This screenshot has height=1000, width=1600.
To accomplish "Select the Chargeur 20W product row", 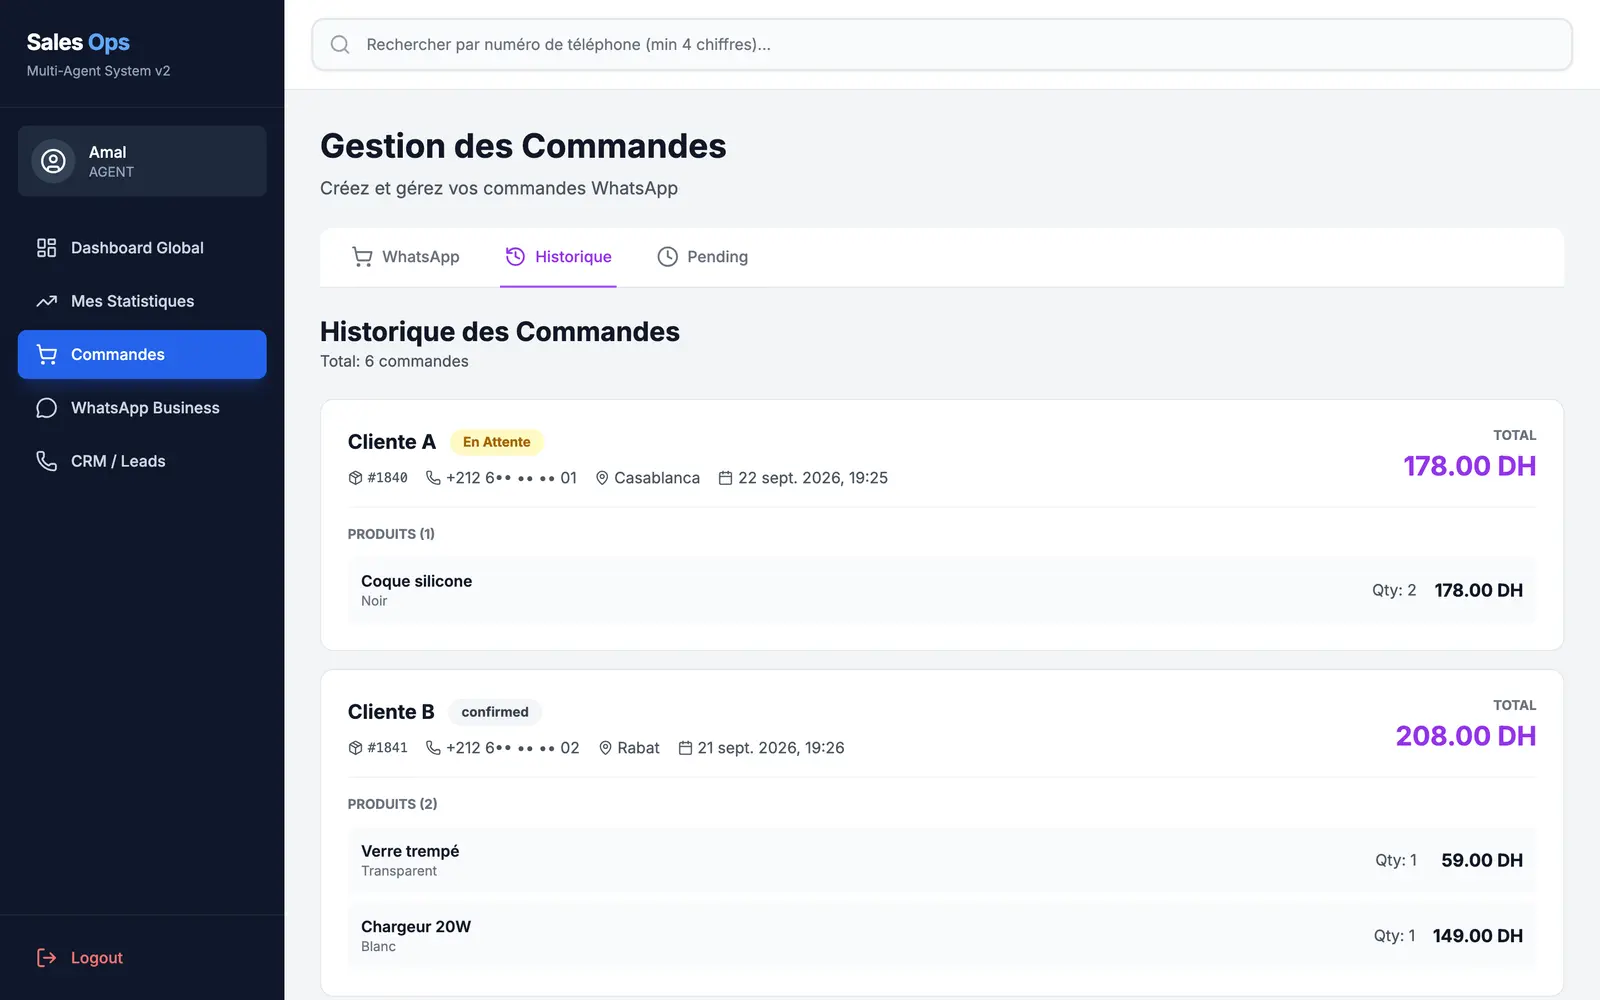I will [941, 936].
